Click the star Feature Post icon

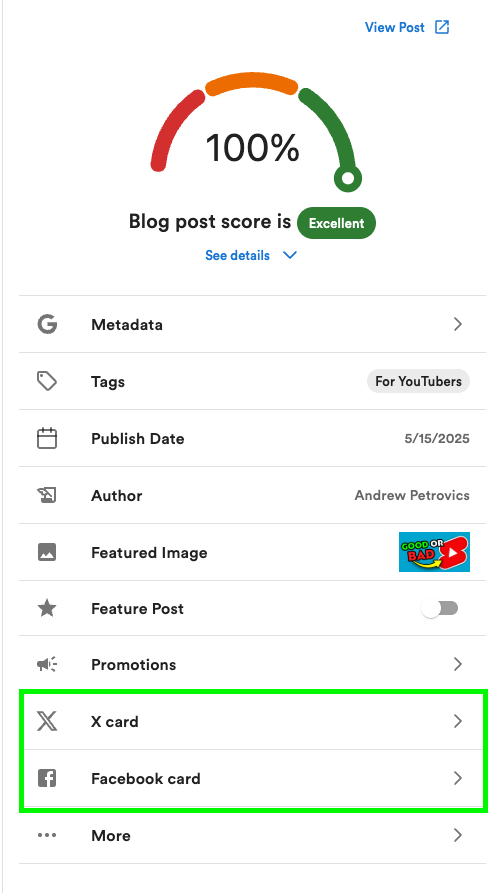coord(47,608)
